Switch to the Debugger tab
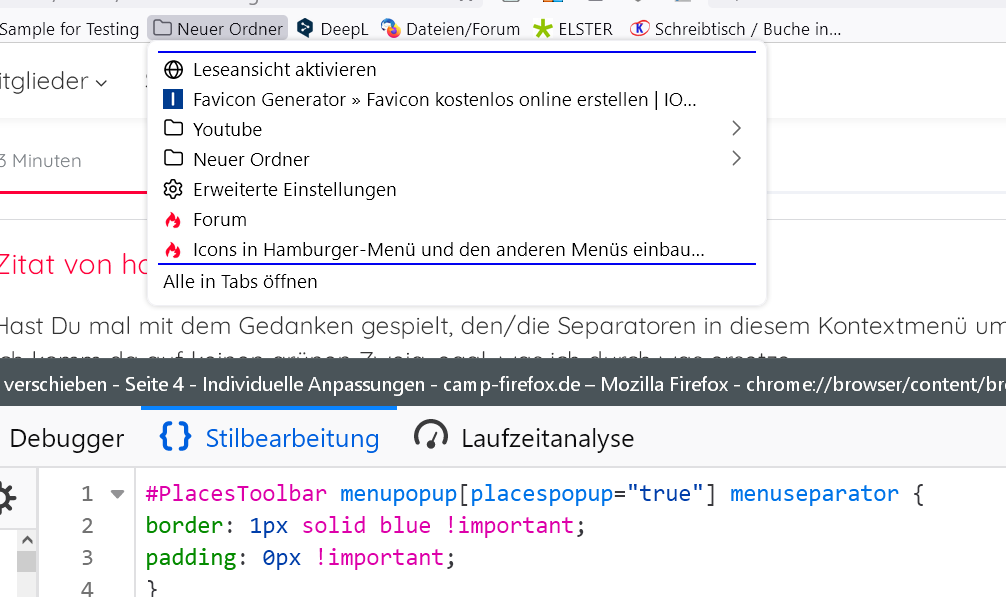Image resolution: width=1006 pixels, height=597 pixels. [66, 438]
